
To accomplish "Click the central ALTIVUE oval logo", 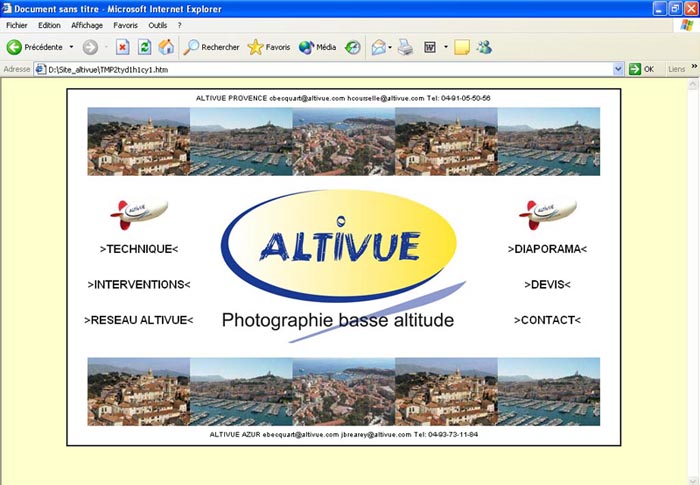I will point(339,246).
